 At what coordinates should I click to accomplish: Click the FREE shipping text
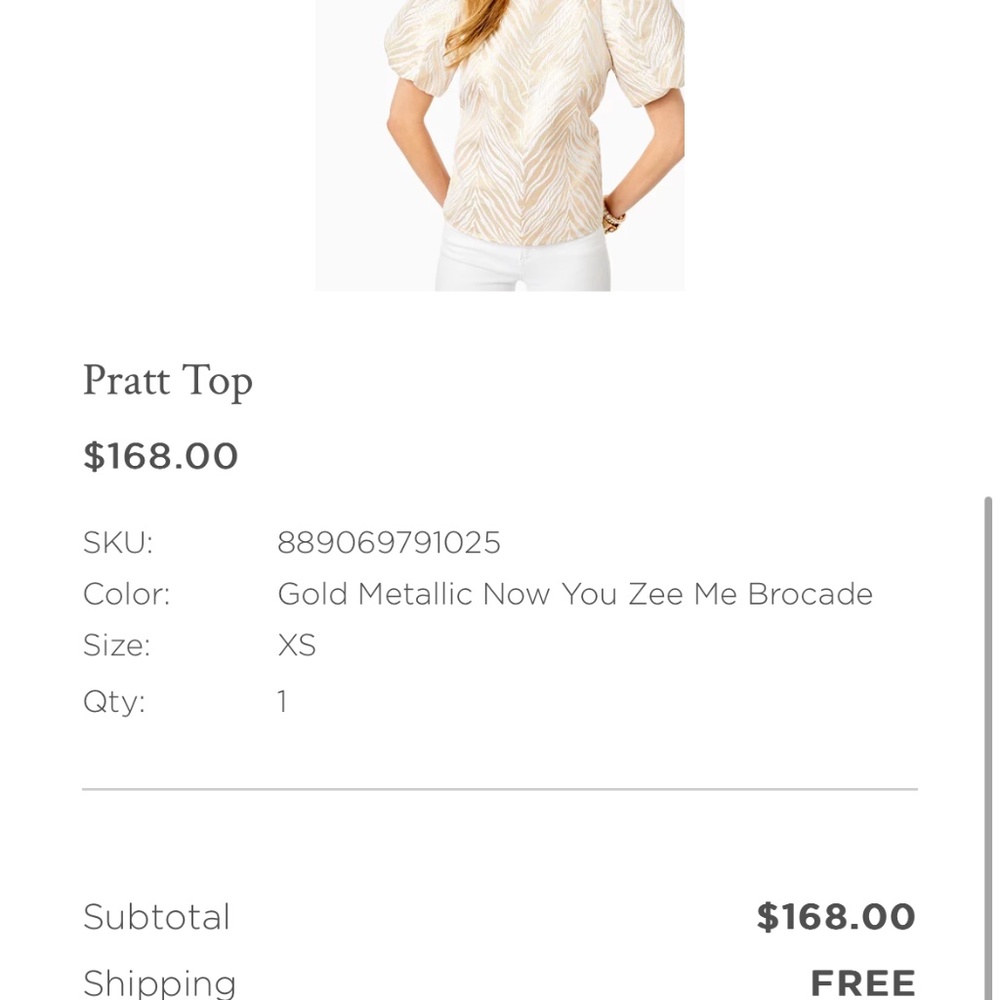(x=862, y=982)
